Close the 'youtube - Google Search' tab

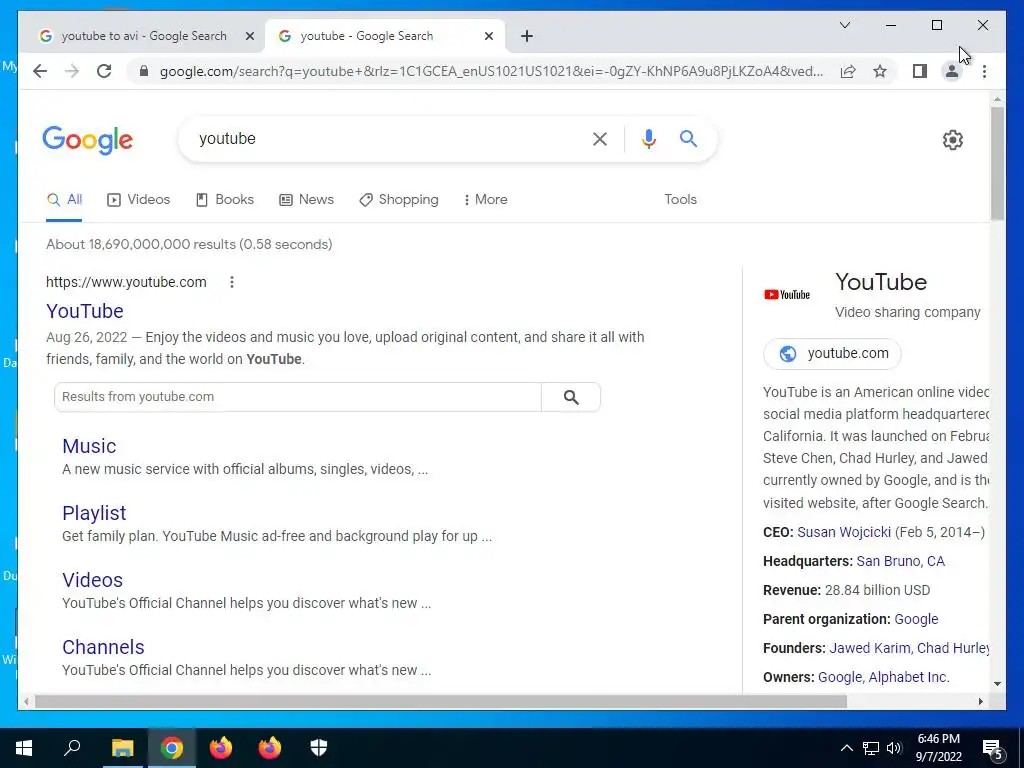coord(488,36)
